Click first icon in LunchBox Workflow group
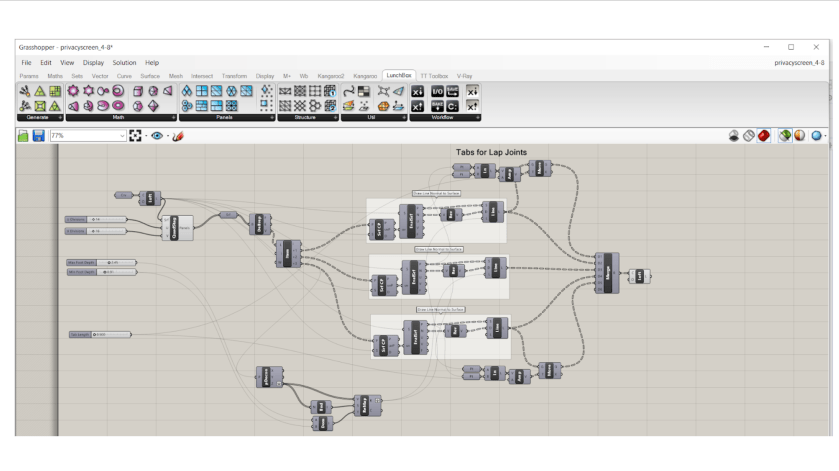839x471 pixels. point(417,91)
